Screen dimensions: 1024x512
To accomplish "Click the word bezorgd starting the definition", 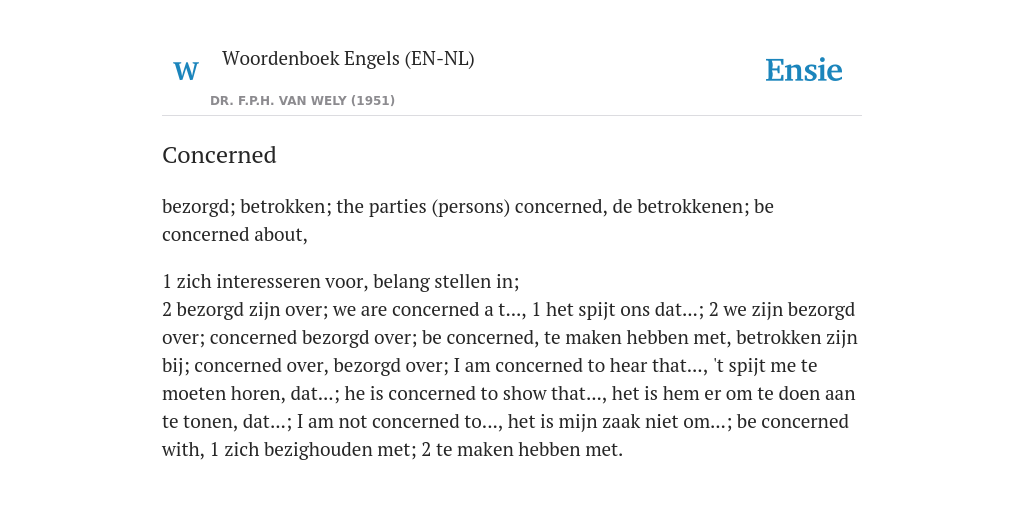I will [x=199, y=207].
